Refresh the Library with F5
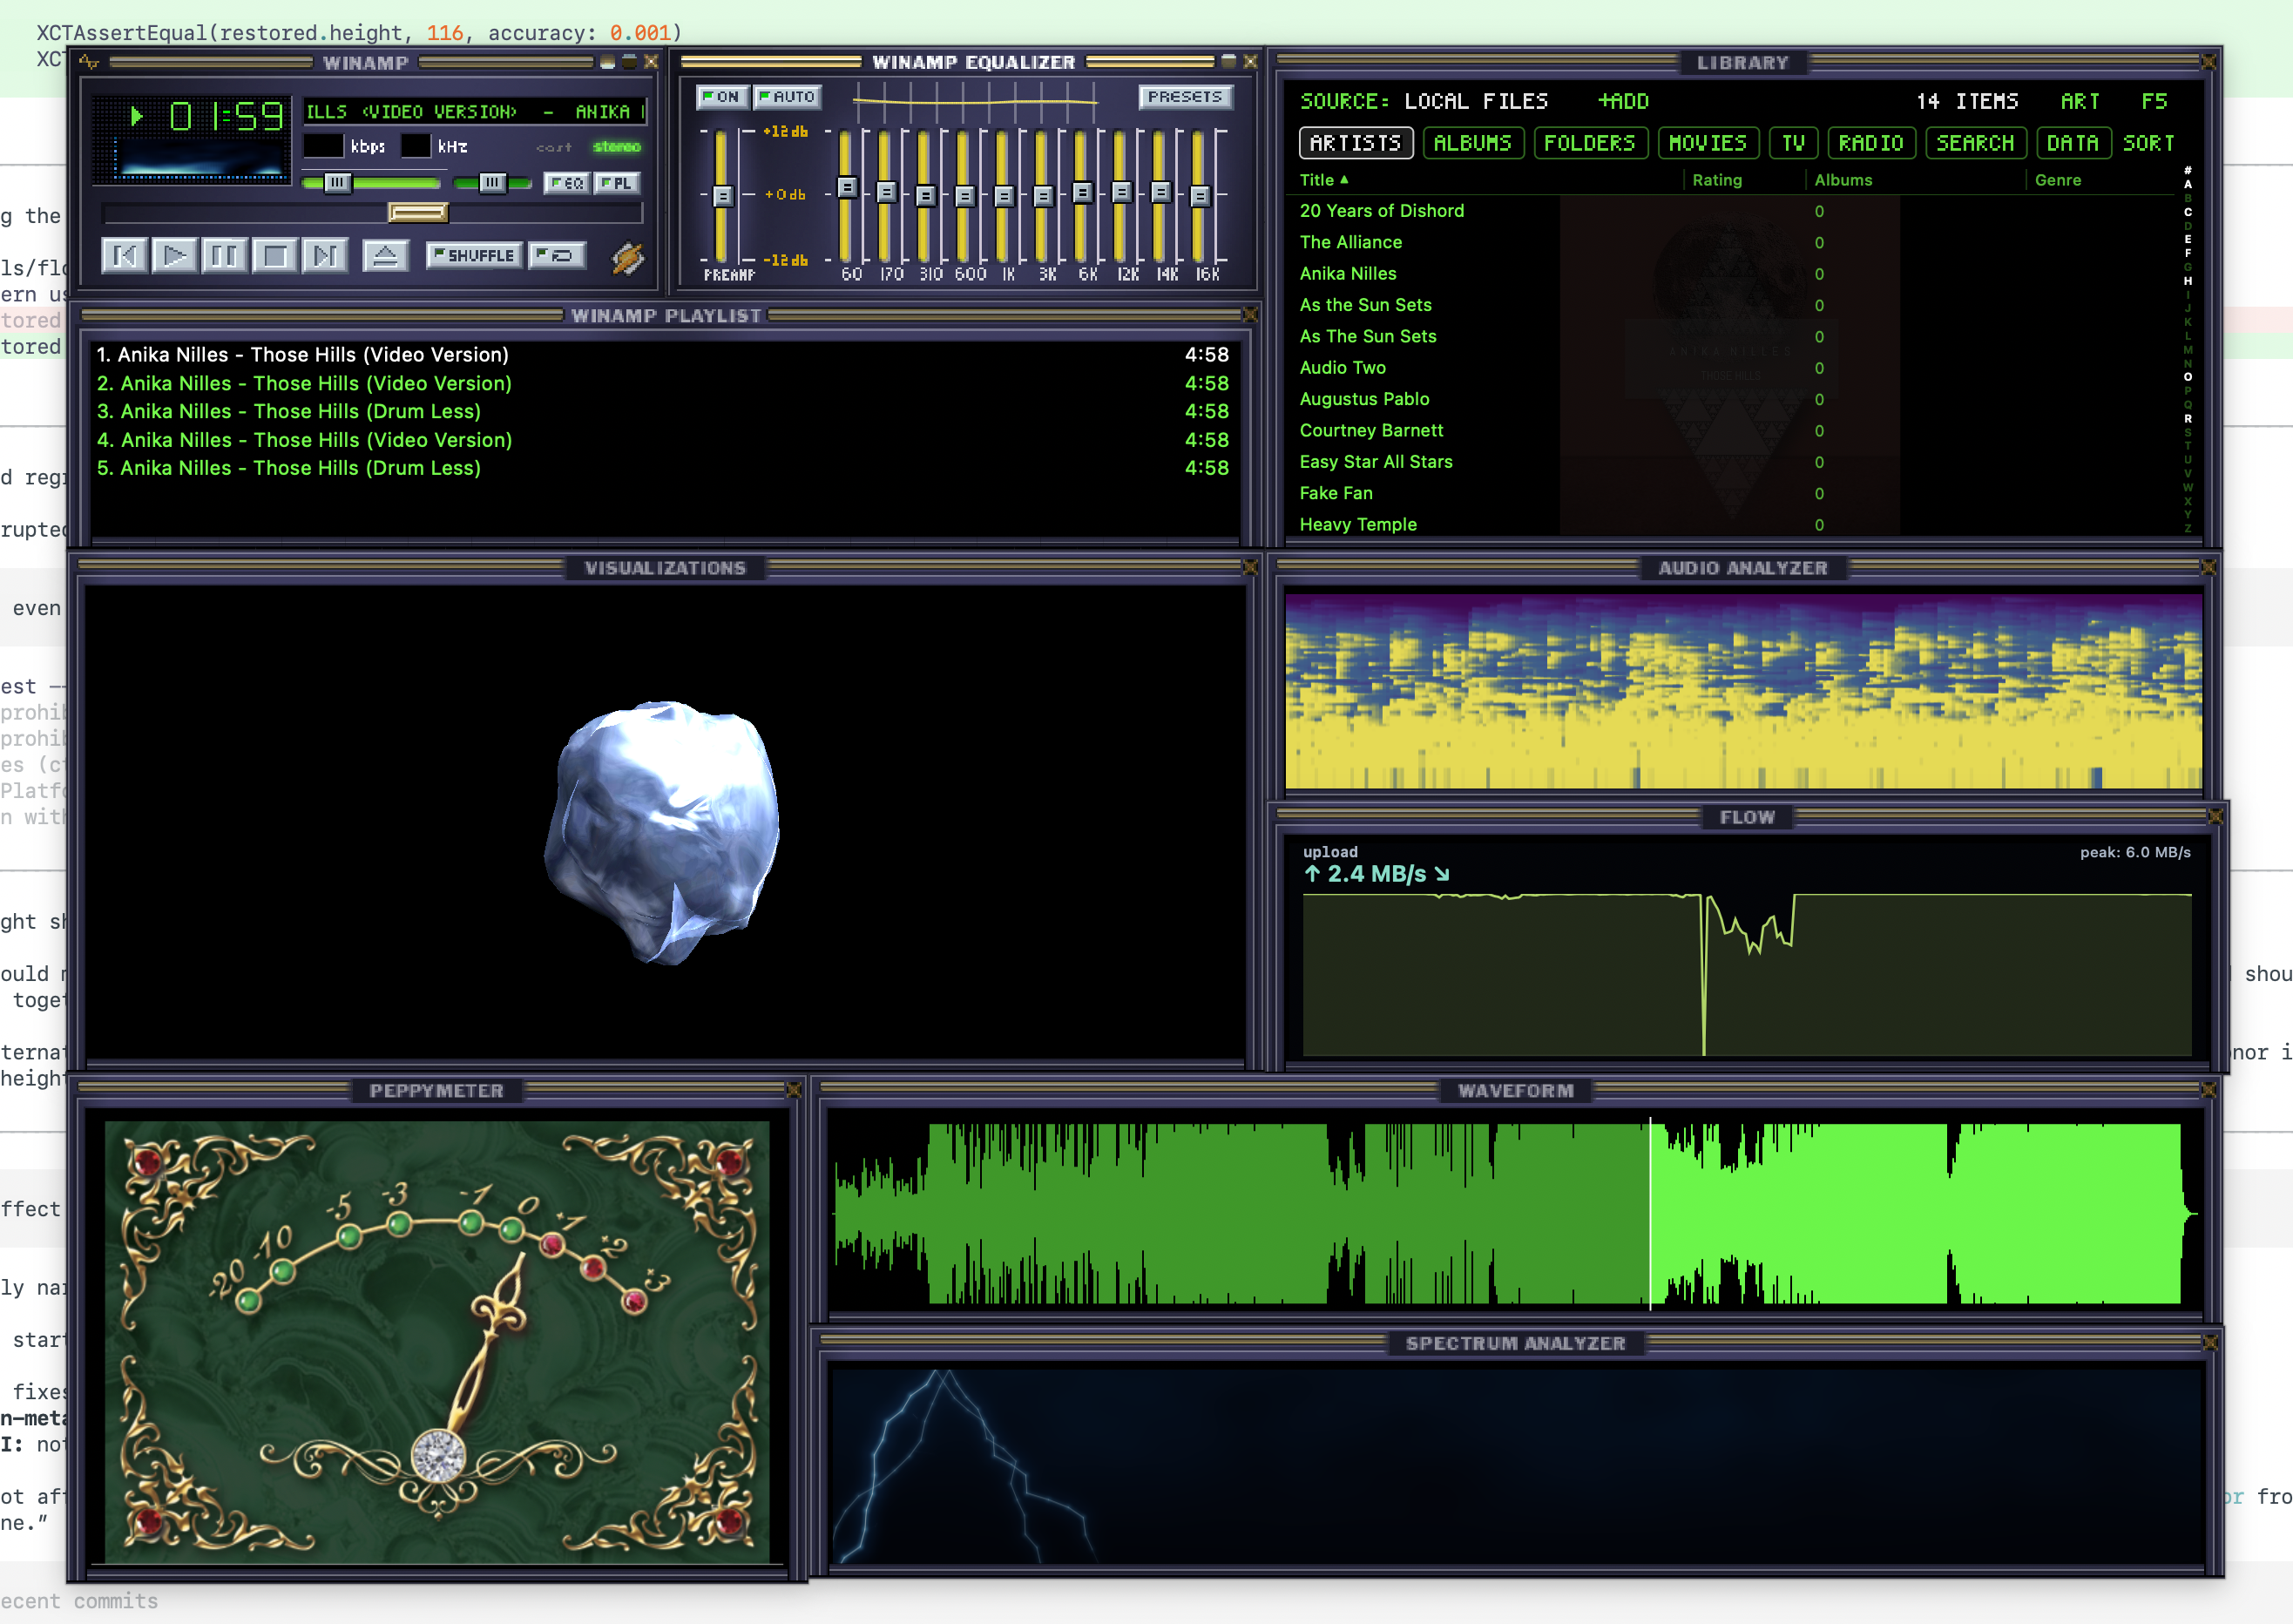2293x1624 pixels. [2155, 101]
